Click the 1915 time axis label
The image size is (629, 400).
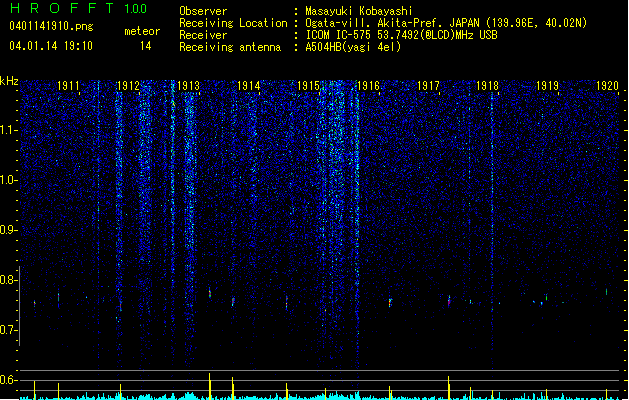point(308,85)
